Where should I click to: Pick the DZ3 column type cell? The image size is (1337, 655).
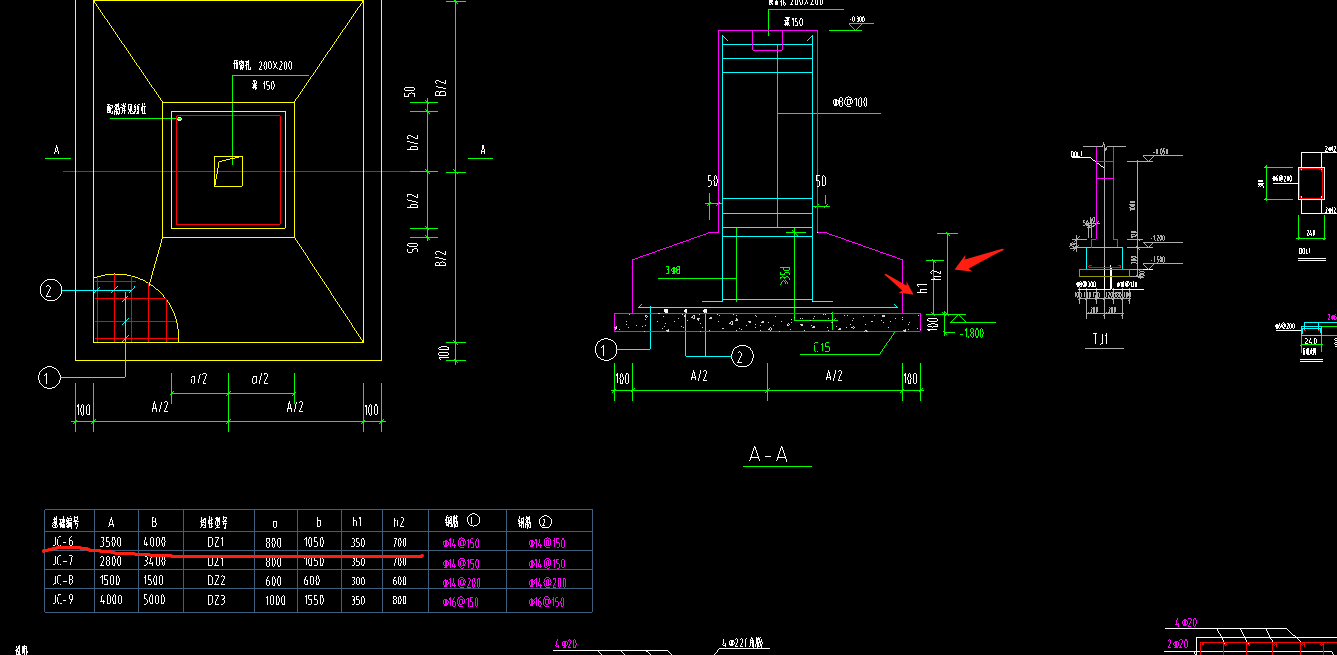tap(215, 601)
